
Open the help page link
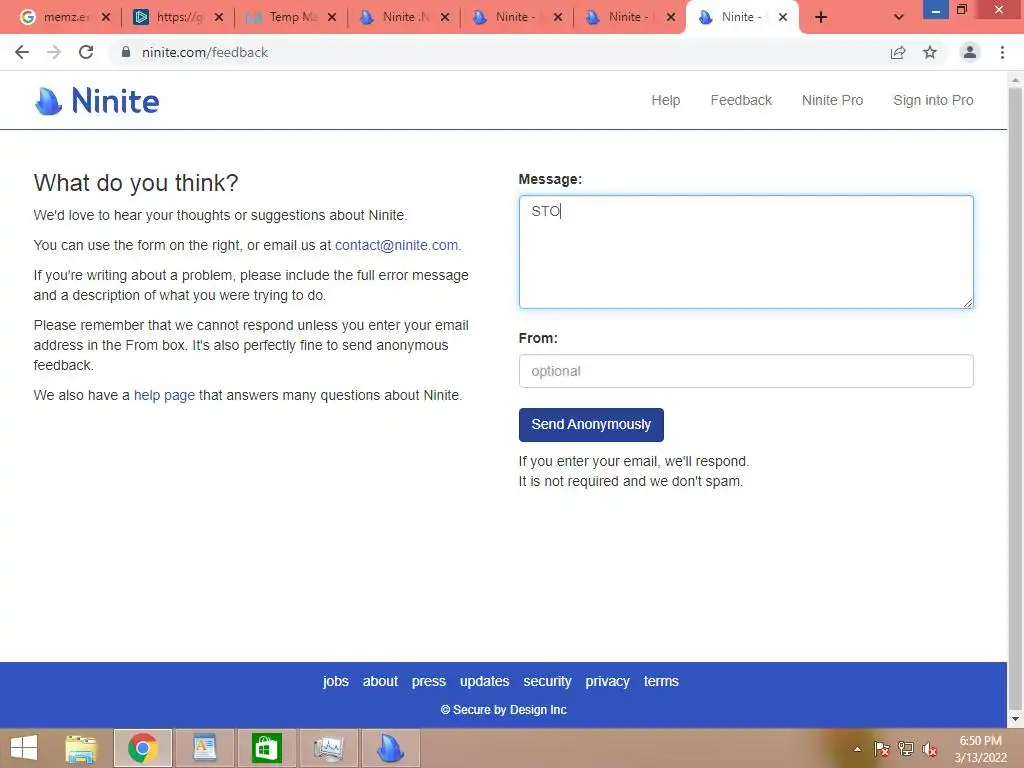pos(165,395)
